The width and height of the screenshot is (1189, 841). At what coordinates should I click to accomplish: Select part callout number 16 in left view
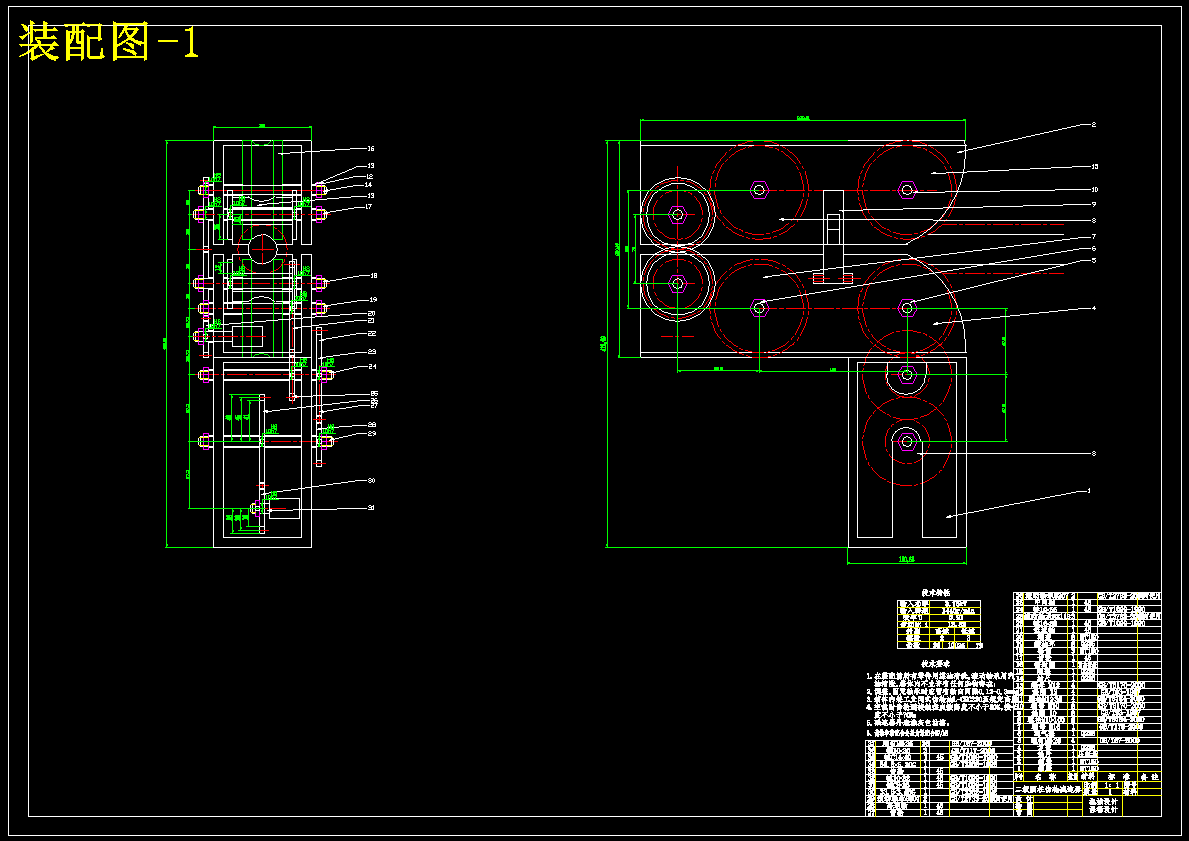click(371, 149)
